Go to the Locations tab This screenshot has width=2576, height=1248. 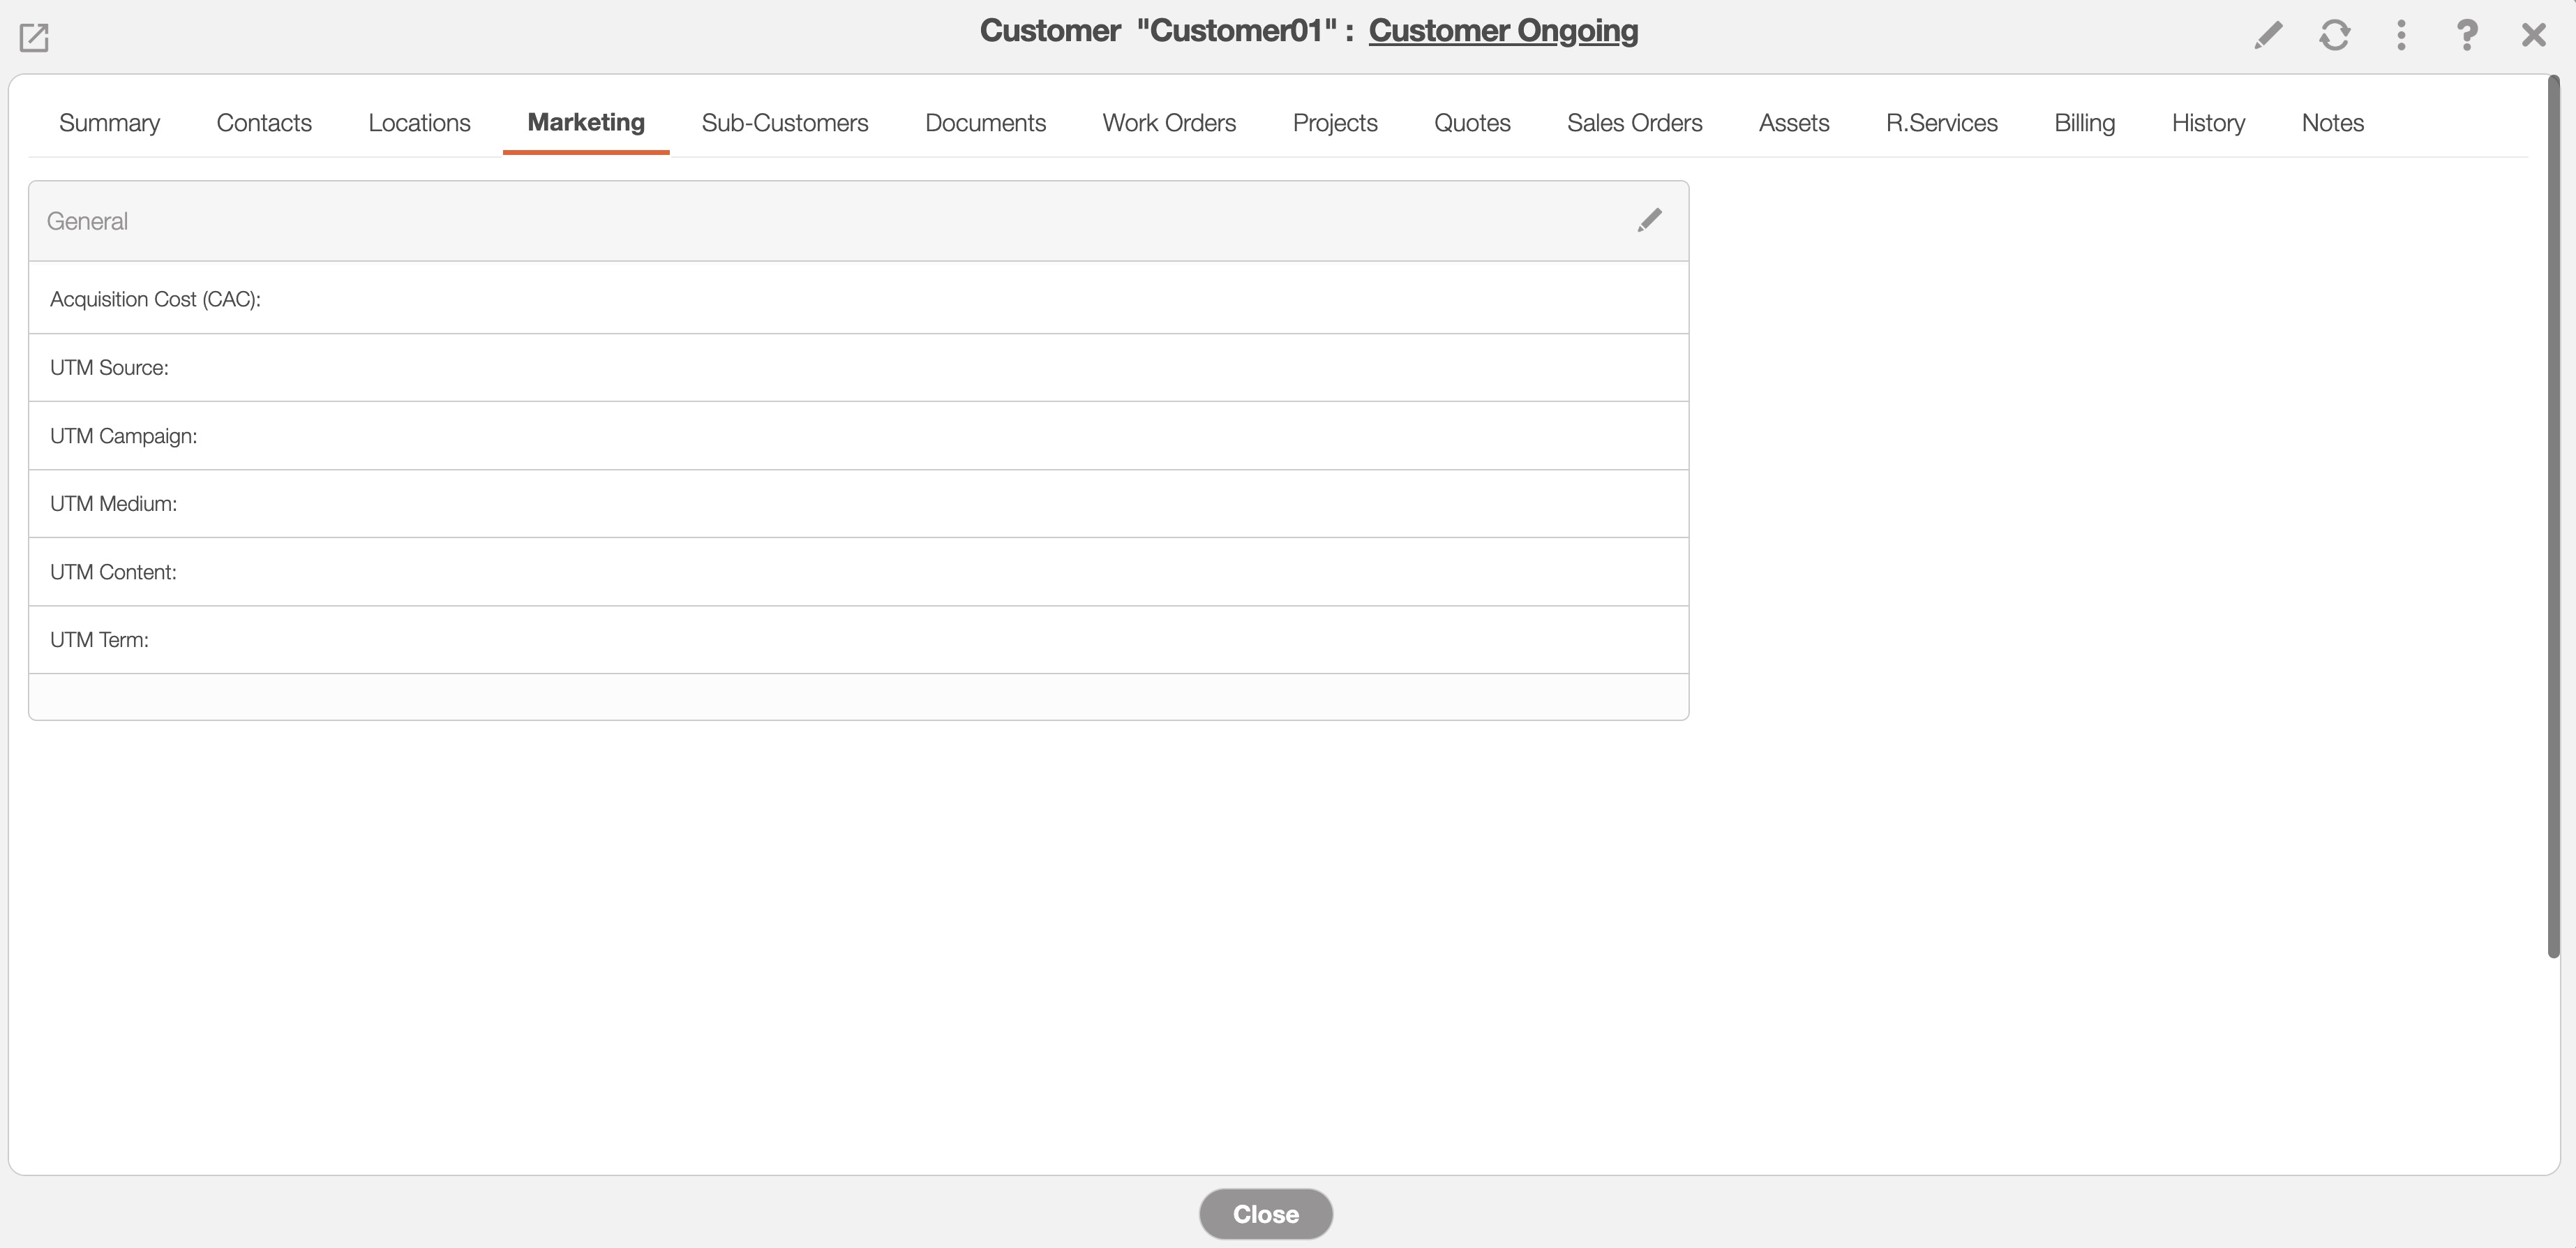[x=419, y=123]
